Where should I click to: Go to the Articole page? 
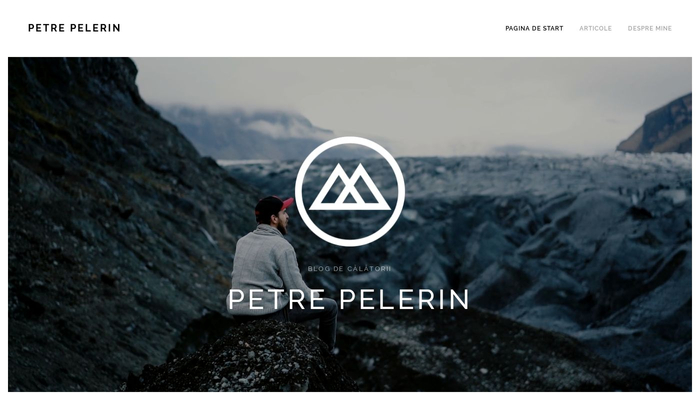[595, 28]
